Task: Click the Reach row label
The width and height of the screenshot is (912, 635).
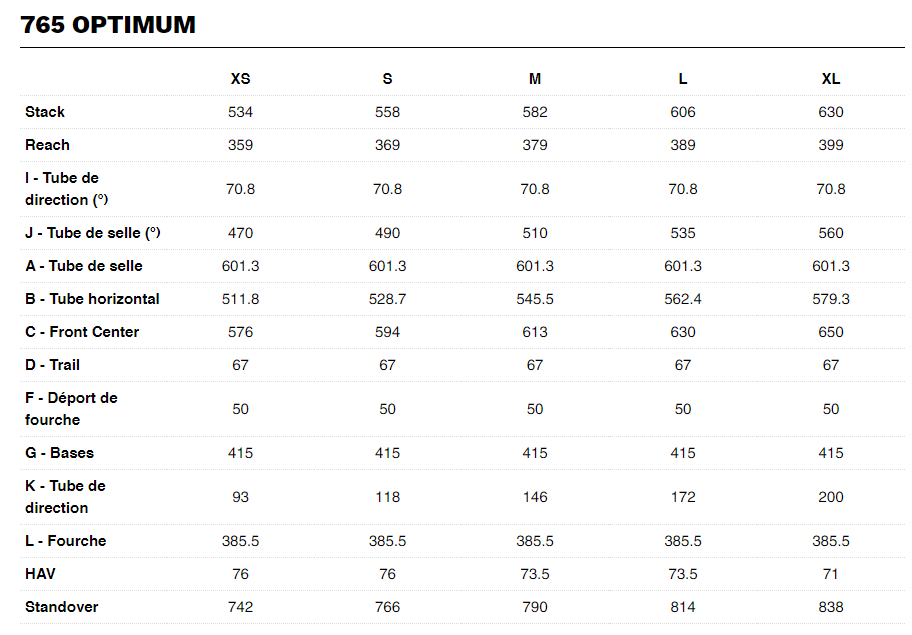Action: tap(47, 145)
